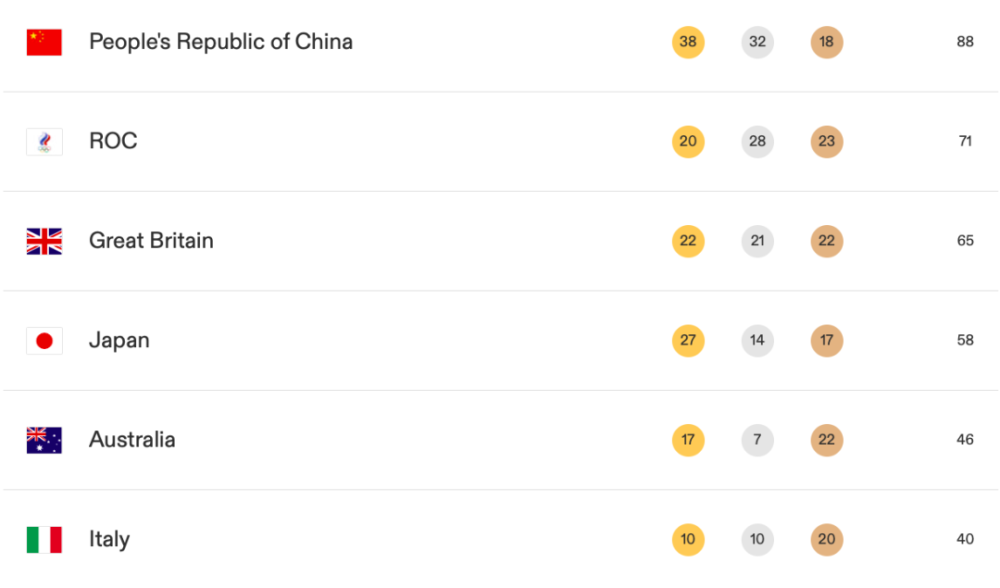Open the Italy country name link
The height and width of the screenshot is (588, 1000).
pos(109,540)
